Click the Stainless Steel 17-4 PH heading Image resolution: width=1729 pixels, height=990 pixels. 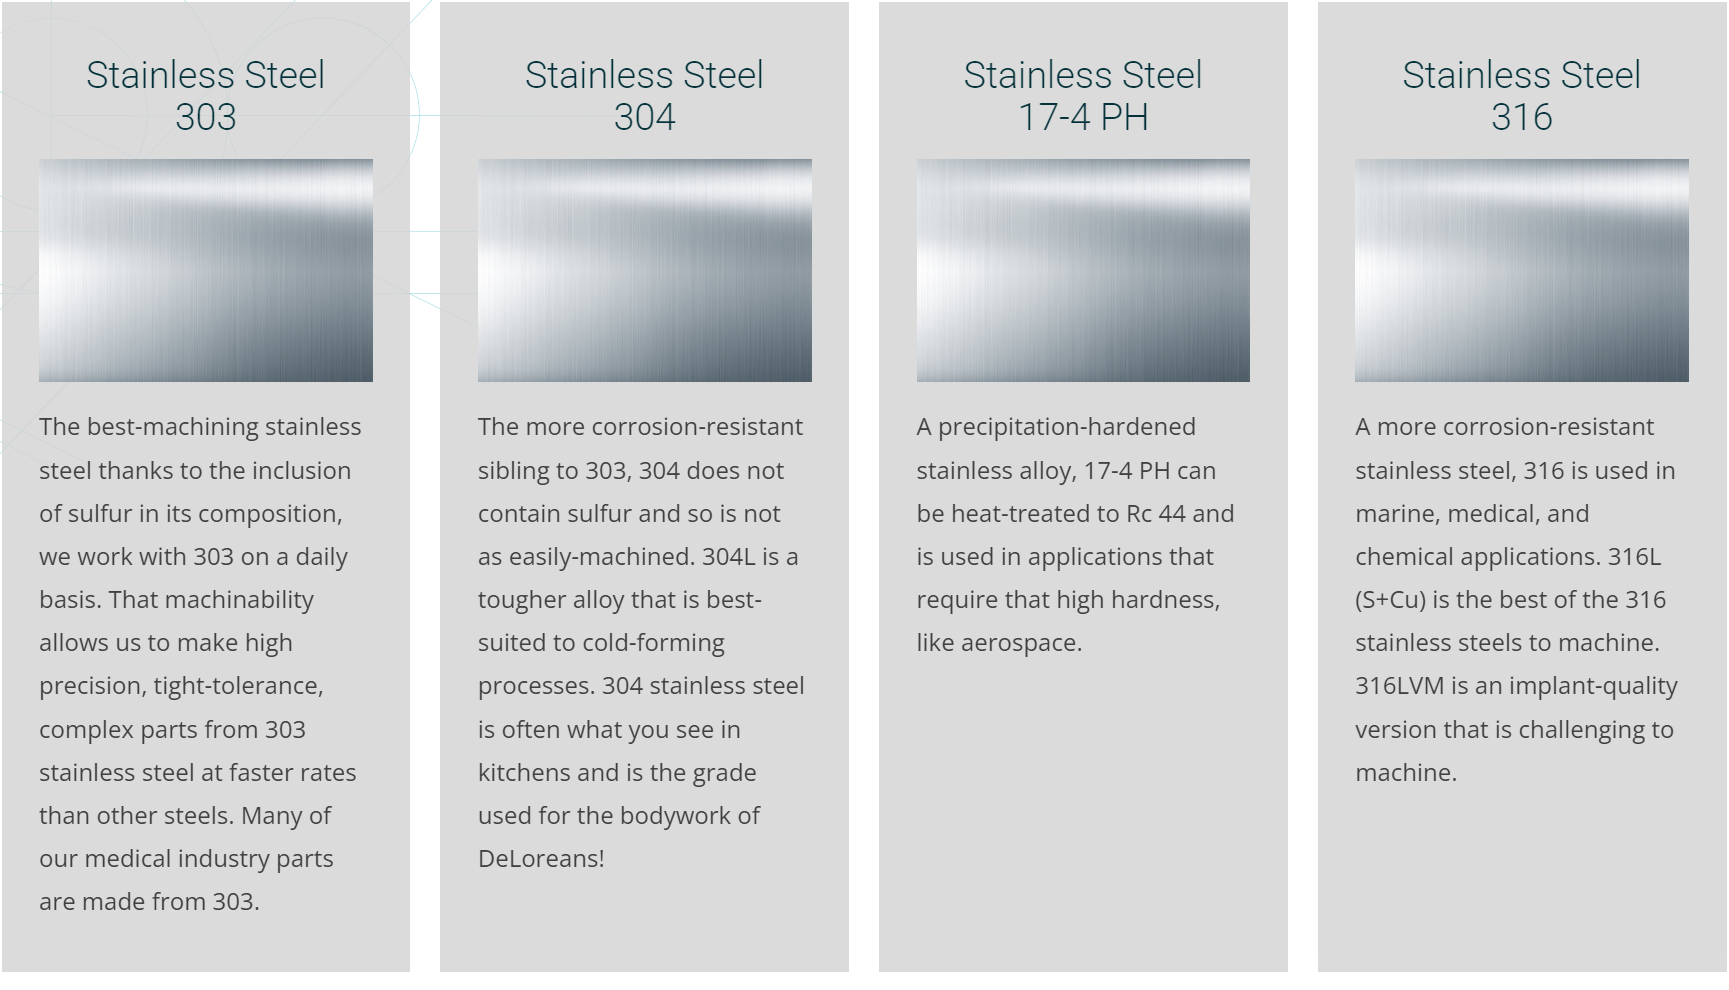1083,96
